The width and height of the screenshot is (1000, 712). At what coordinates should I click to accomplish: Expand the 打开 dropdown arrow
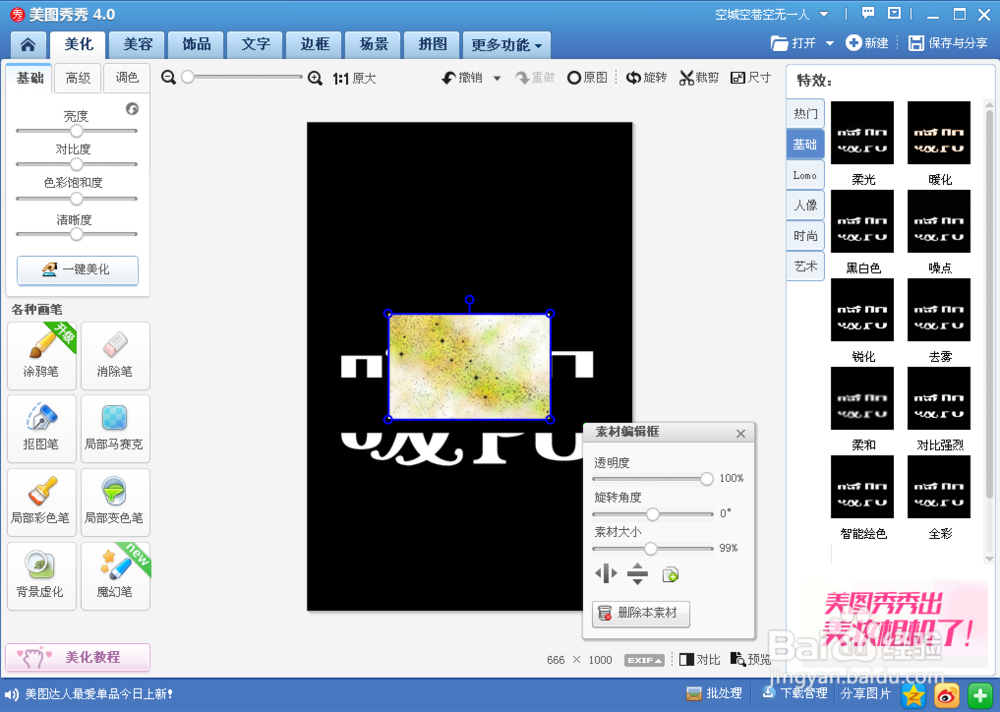(x=830, y=43)
